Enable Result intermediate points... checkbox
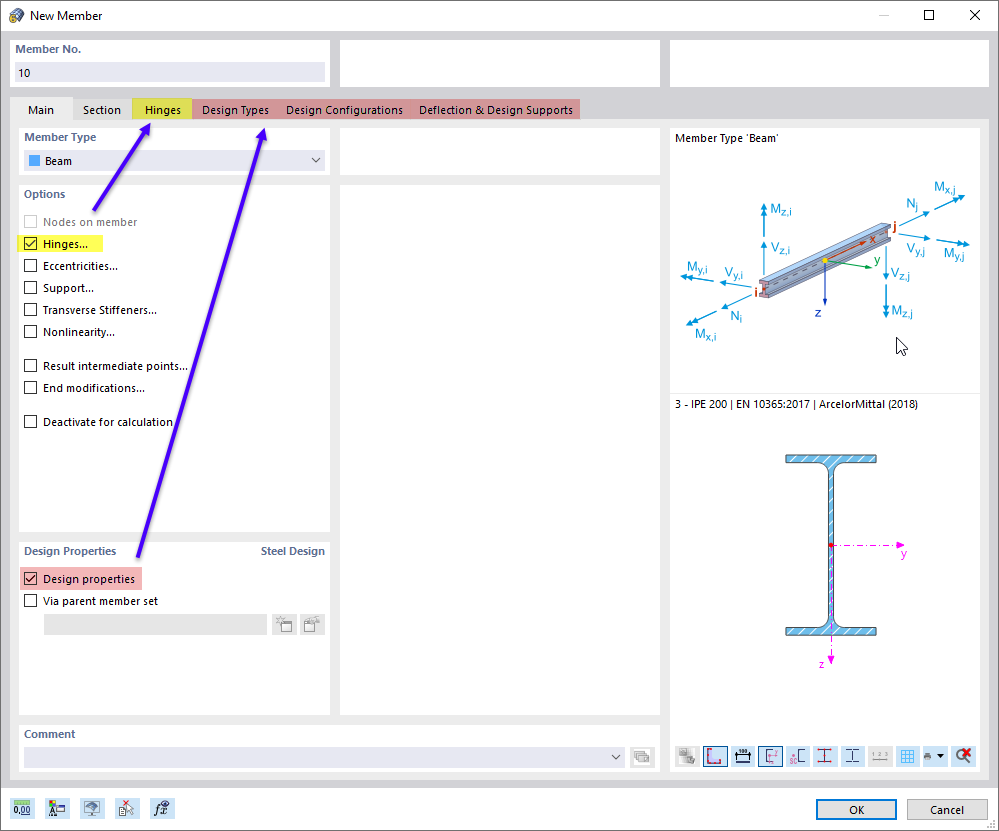The height and width of the screenshot is (831, 999). tap(31, 366)
